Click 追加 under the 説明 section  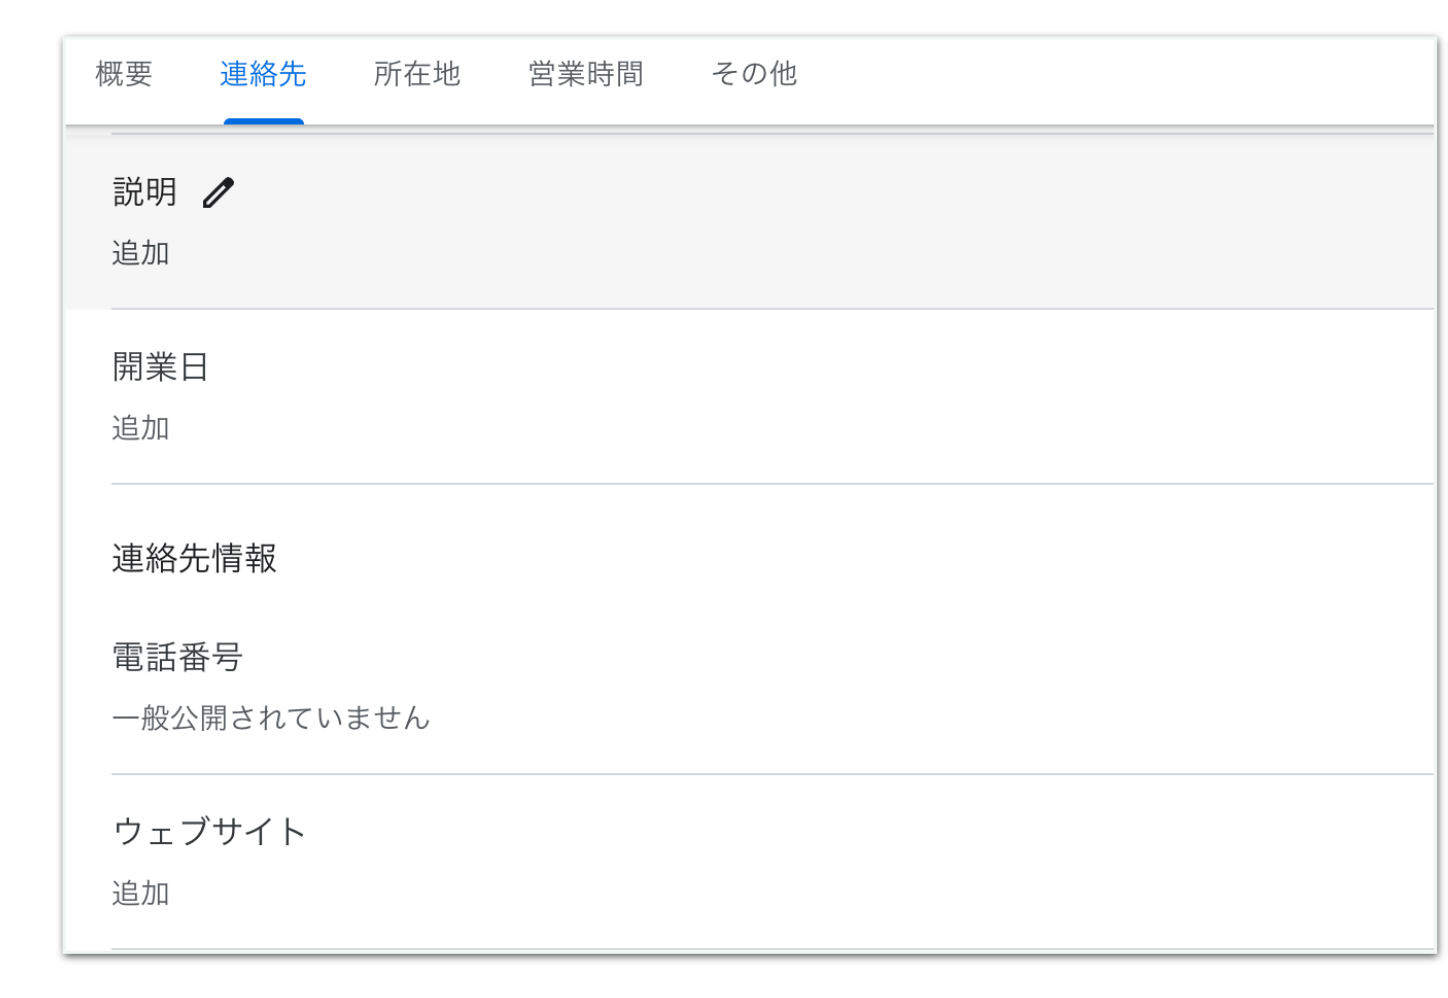pos(141,253)
